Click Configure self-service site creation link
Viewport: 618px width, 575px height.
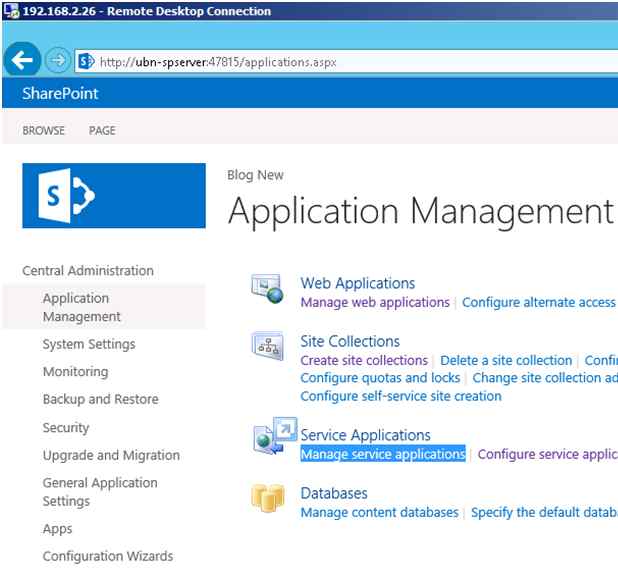[401, 396]
